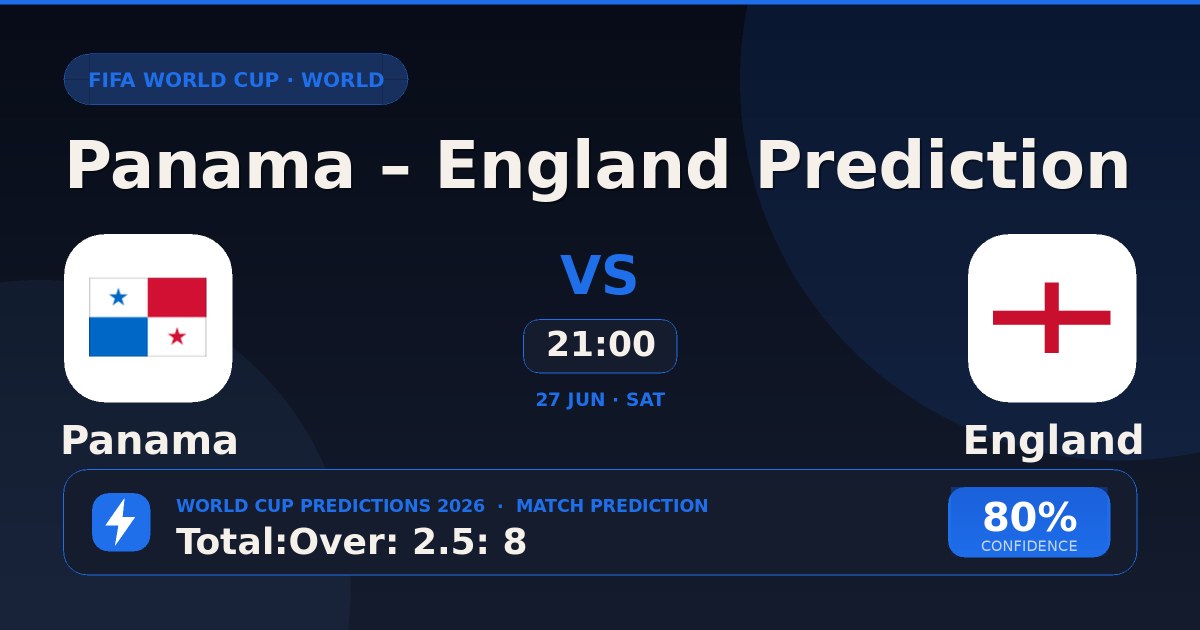Screen dimensions: 1200x630
Task: Select the FIFA World Cup · World badge
Action: [236, 80]
